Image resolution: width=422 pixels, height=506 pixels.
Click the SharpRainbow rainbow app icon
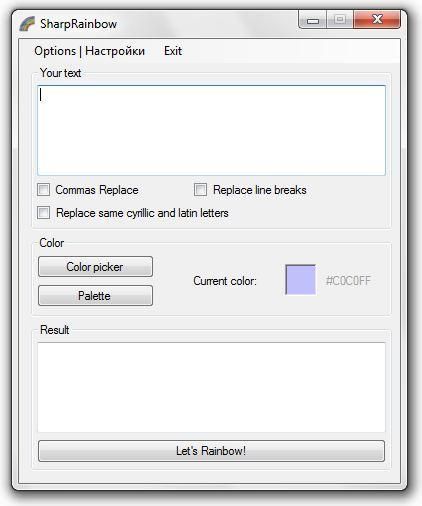pyautogui.click(x=27, y=24)
